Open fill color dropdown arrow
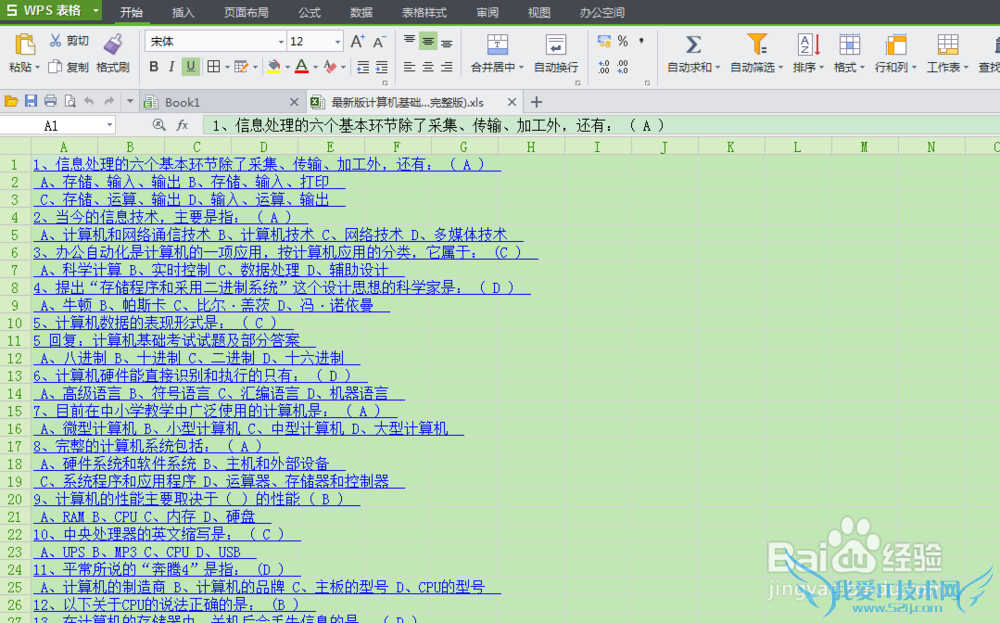1000x623 pixels. (x=288, y=67)
